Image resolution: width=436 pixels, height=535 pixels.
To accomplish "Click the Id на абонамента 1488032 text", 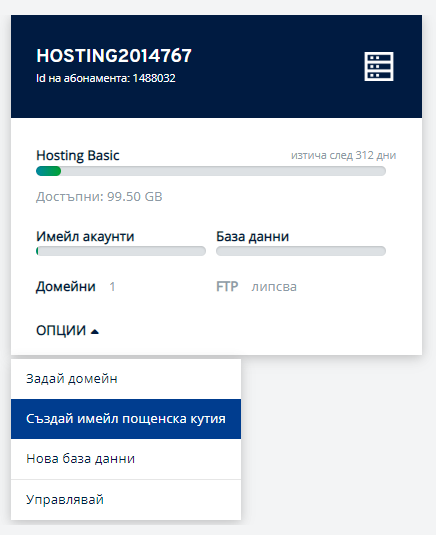I will pyautogui.click(x=106, y=78).
